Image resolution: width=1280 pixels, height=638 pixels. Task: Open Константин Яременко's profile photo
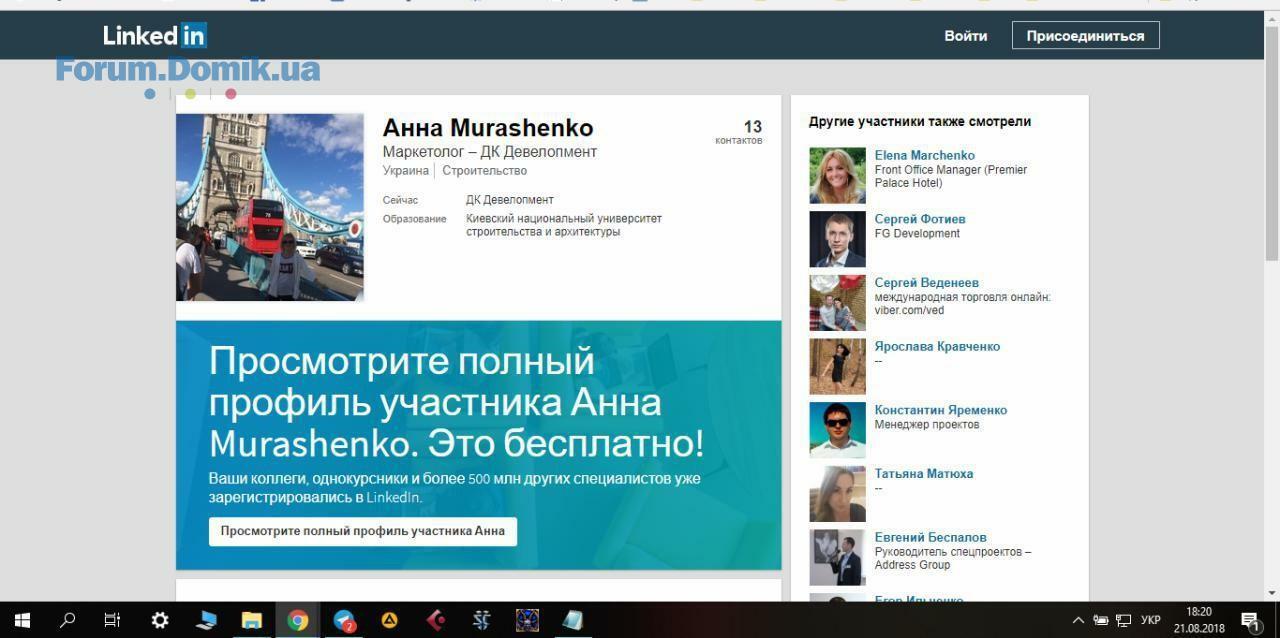pyautogui.click(x=837, y=430)
